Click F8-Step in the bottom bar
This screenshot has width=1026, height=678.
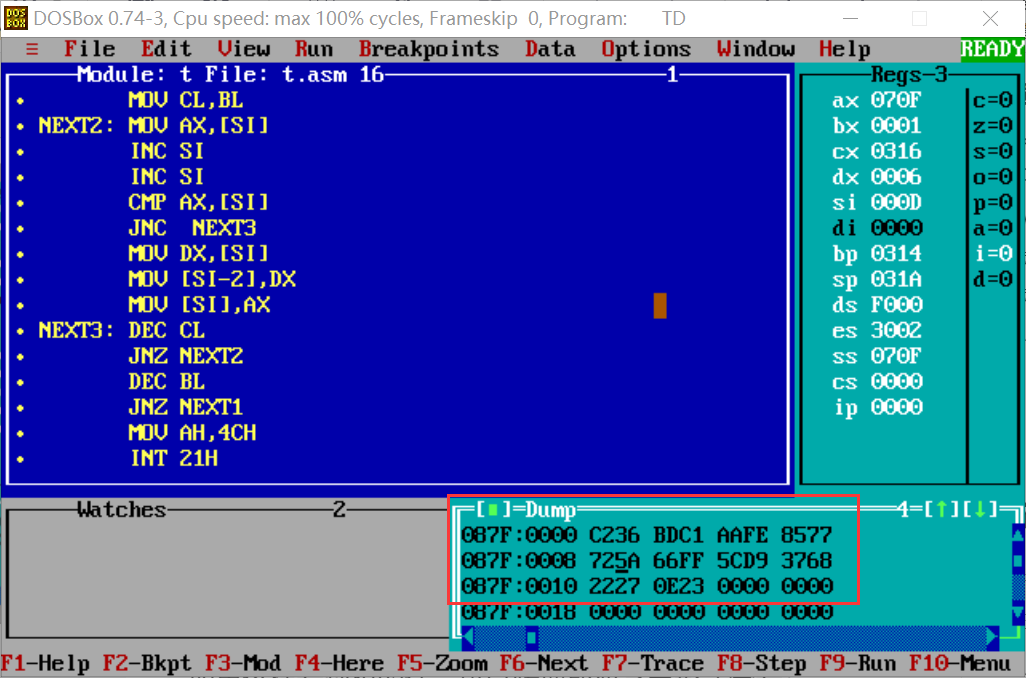click(x=761, y=664)
